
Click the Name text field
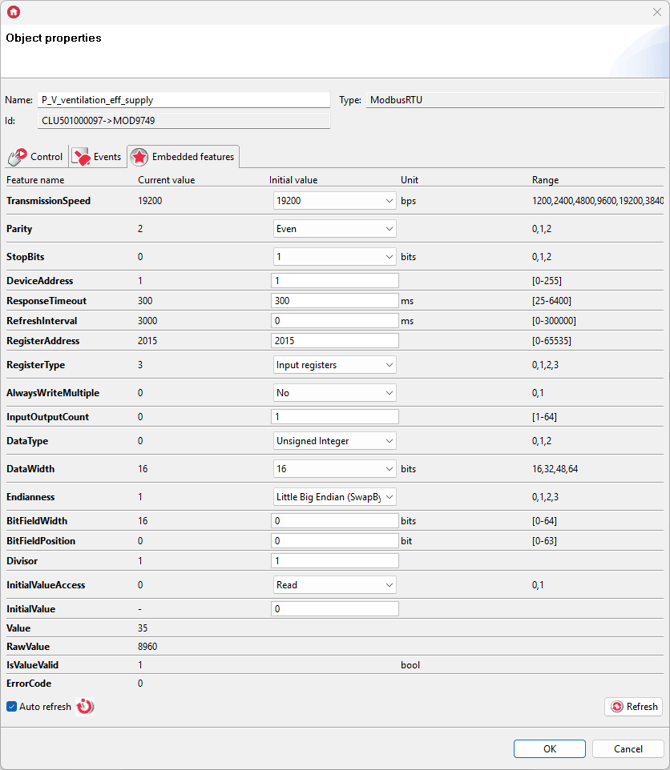[183, 100]
